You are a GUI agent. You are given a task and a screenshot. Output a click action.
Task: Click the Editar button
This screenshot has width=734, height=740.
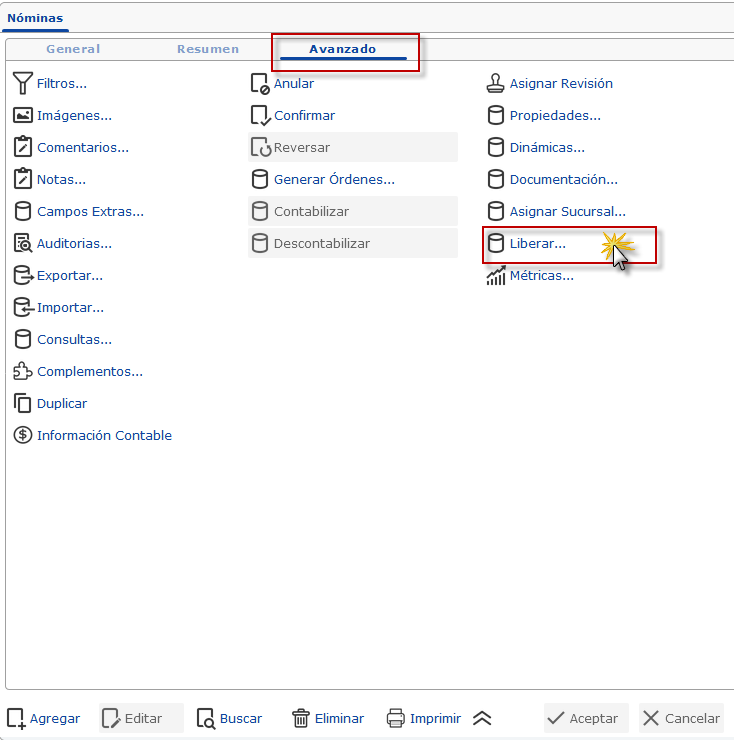click(x=141, y=718)
